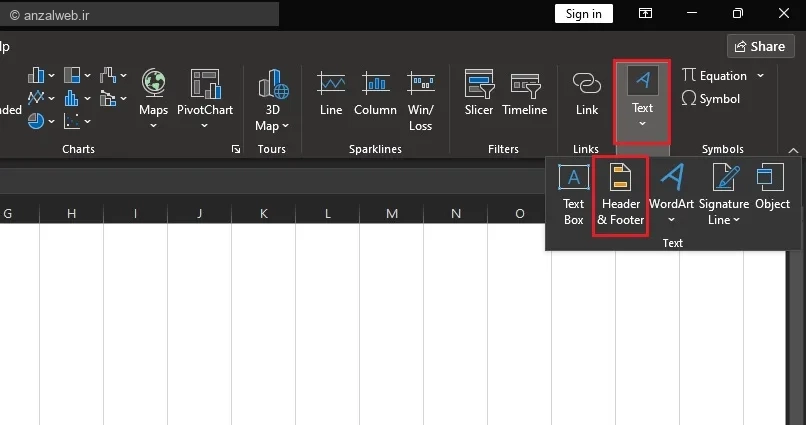The height and width of the screenshot is (425, 806).
Task: Open the Symbol dialog
Action: click(711, 99)
